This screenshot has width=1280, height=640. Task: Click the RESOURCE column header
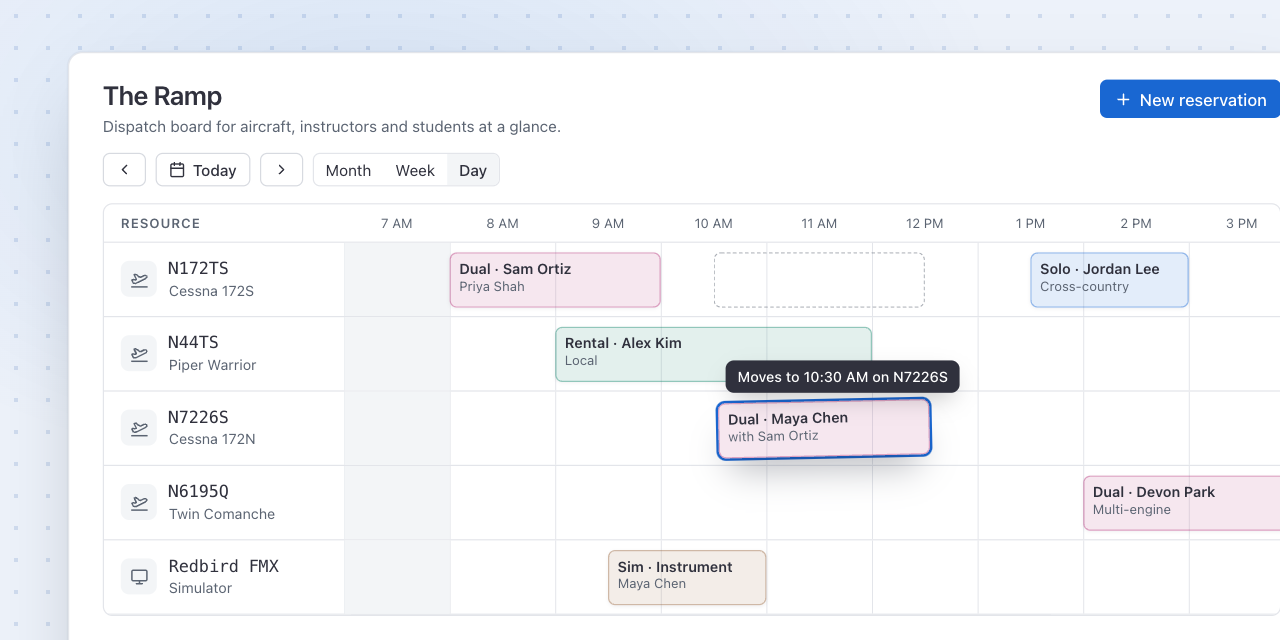[160, 224]
